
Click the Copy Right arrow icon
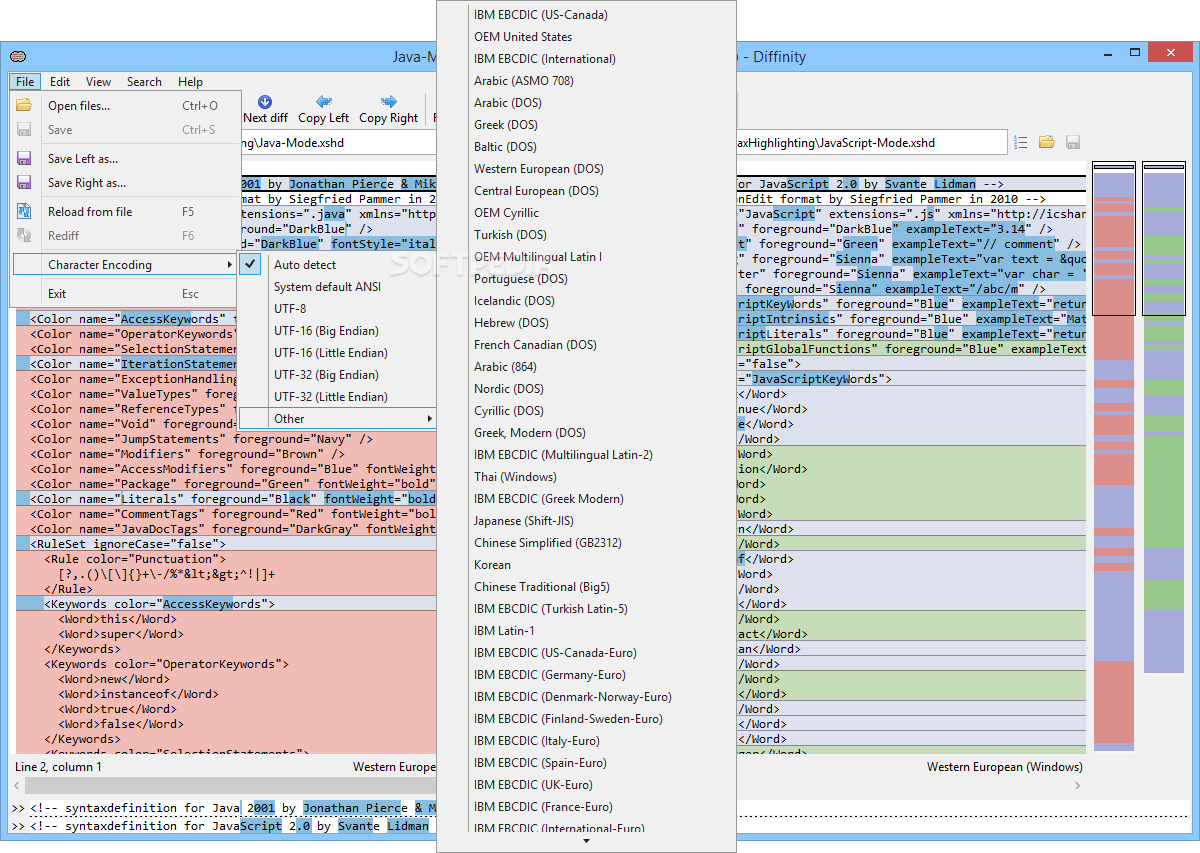[389, 102]
